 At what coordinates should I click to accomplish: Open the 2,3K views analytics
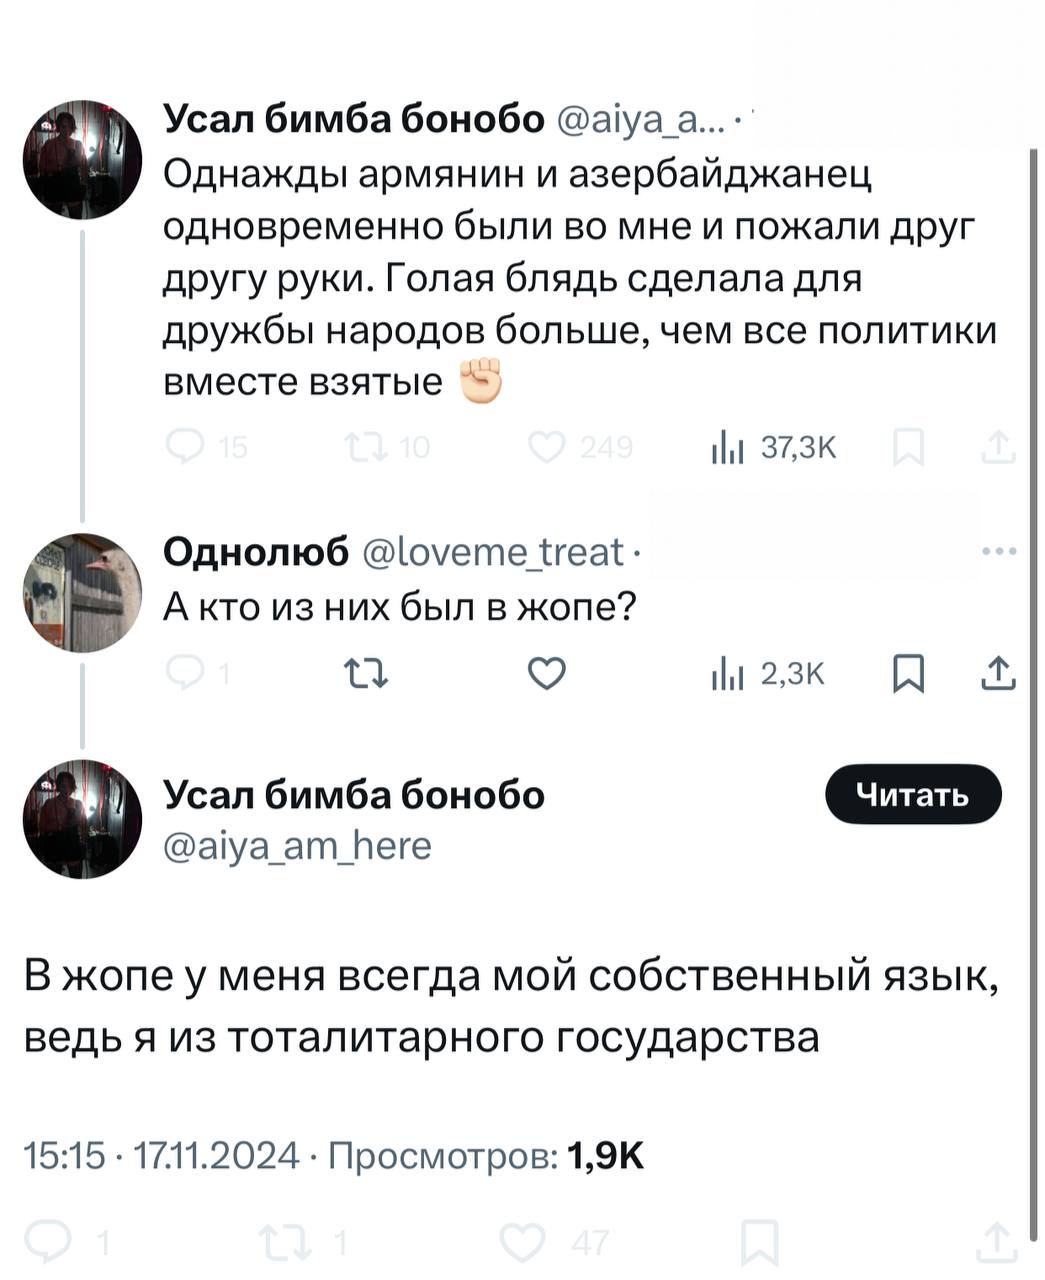tap(767, 676)
